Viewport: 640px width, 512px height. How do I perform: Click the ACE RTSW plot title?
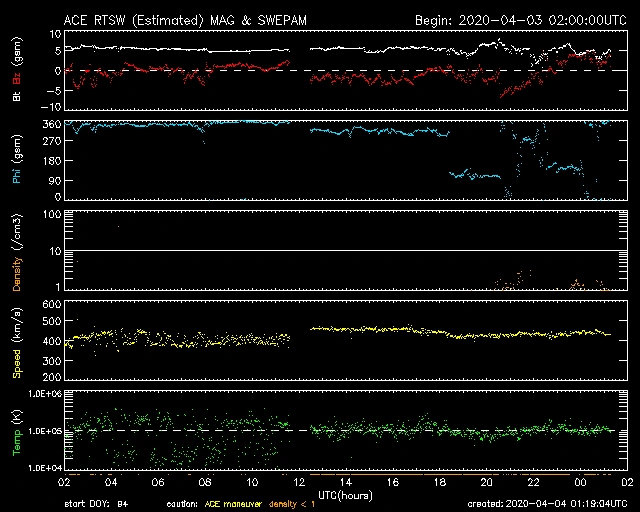tap(172, 20)
